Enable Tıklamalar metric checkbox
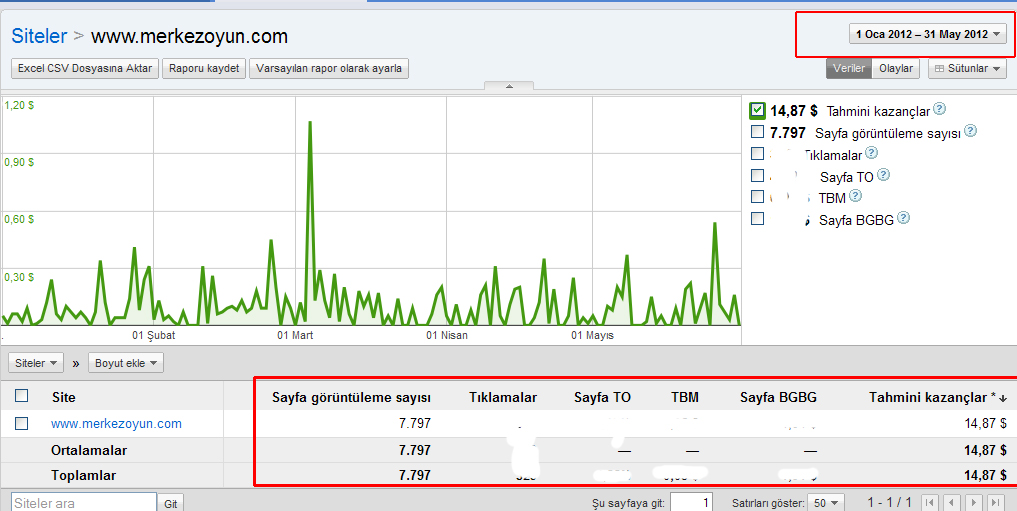 [757, 154]
